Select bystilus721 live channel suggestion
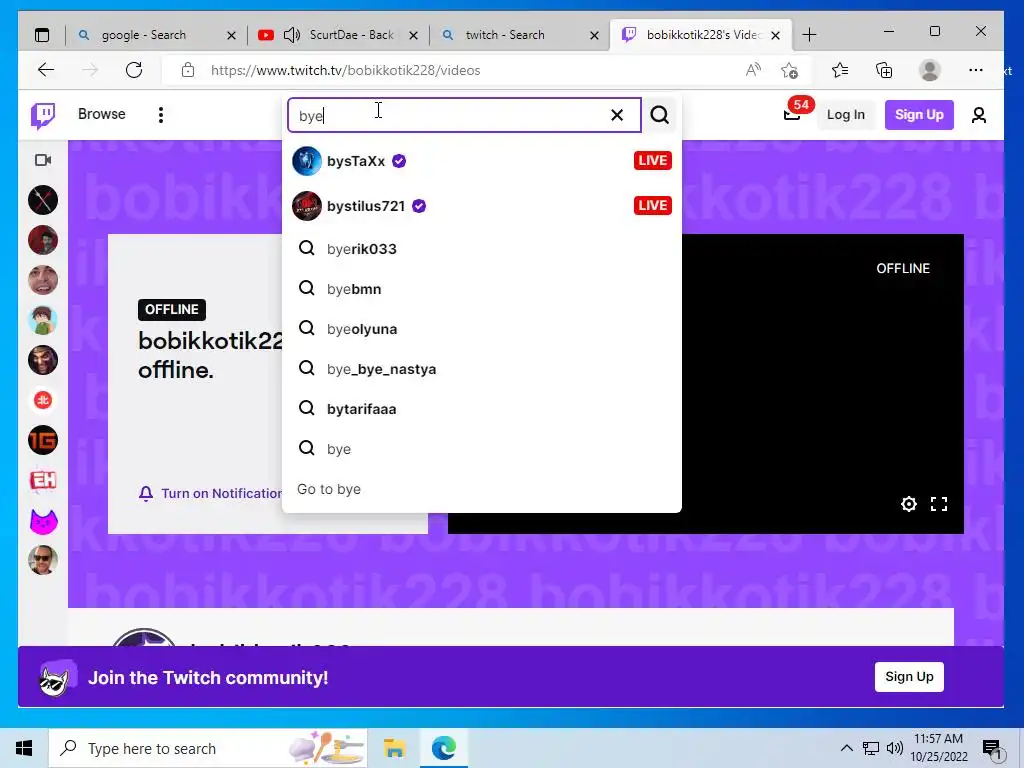The height and width of the screenshot is (768, 1024). click(482, 206)
